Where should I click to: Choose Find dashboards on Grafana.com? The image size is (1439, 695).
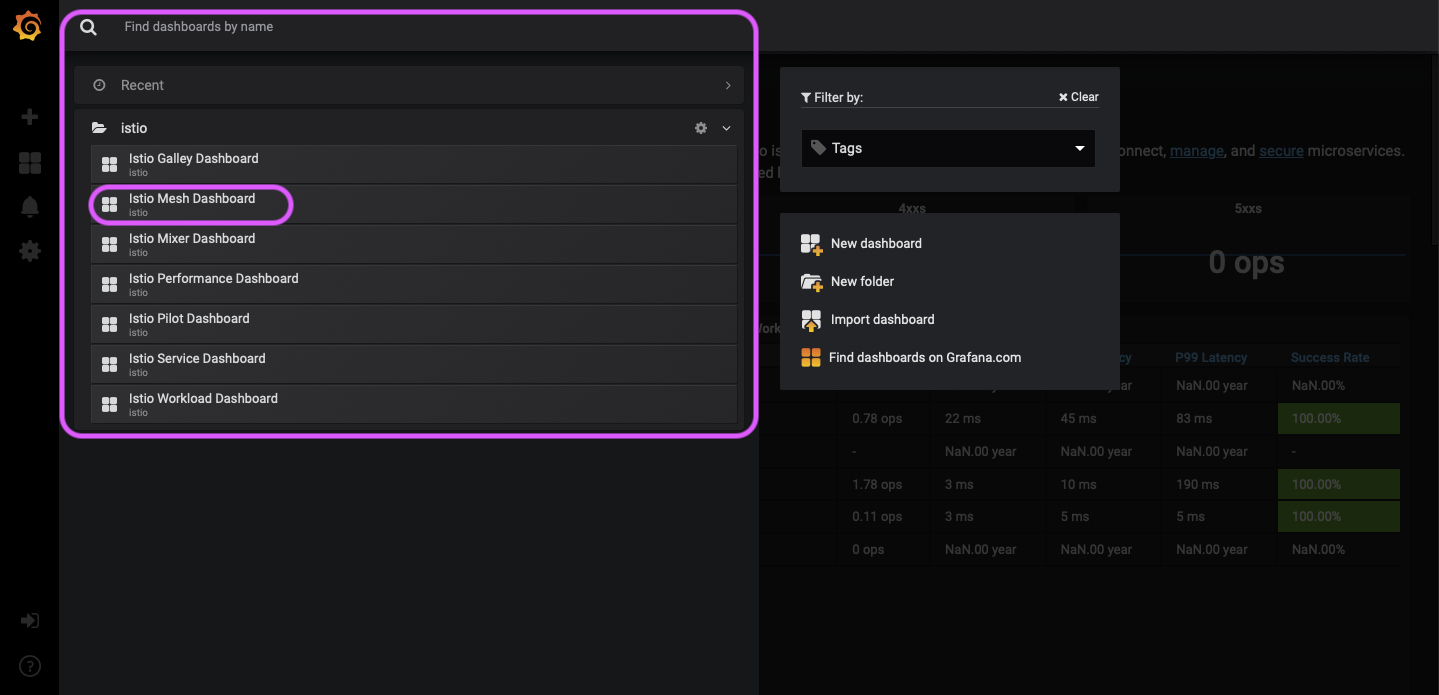tap(925, 357)
